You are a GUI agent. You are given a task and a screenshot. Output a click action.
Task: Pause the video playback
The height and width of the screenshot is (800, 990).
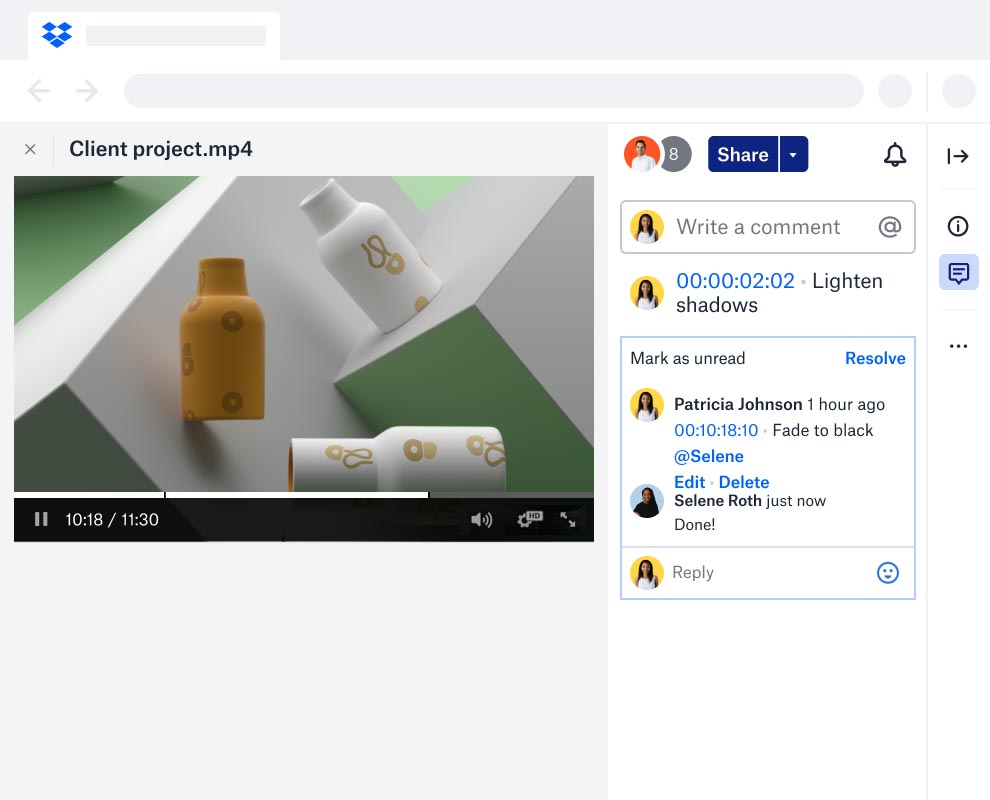(x=41, y=519)
